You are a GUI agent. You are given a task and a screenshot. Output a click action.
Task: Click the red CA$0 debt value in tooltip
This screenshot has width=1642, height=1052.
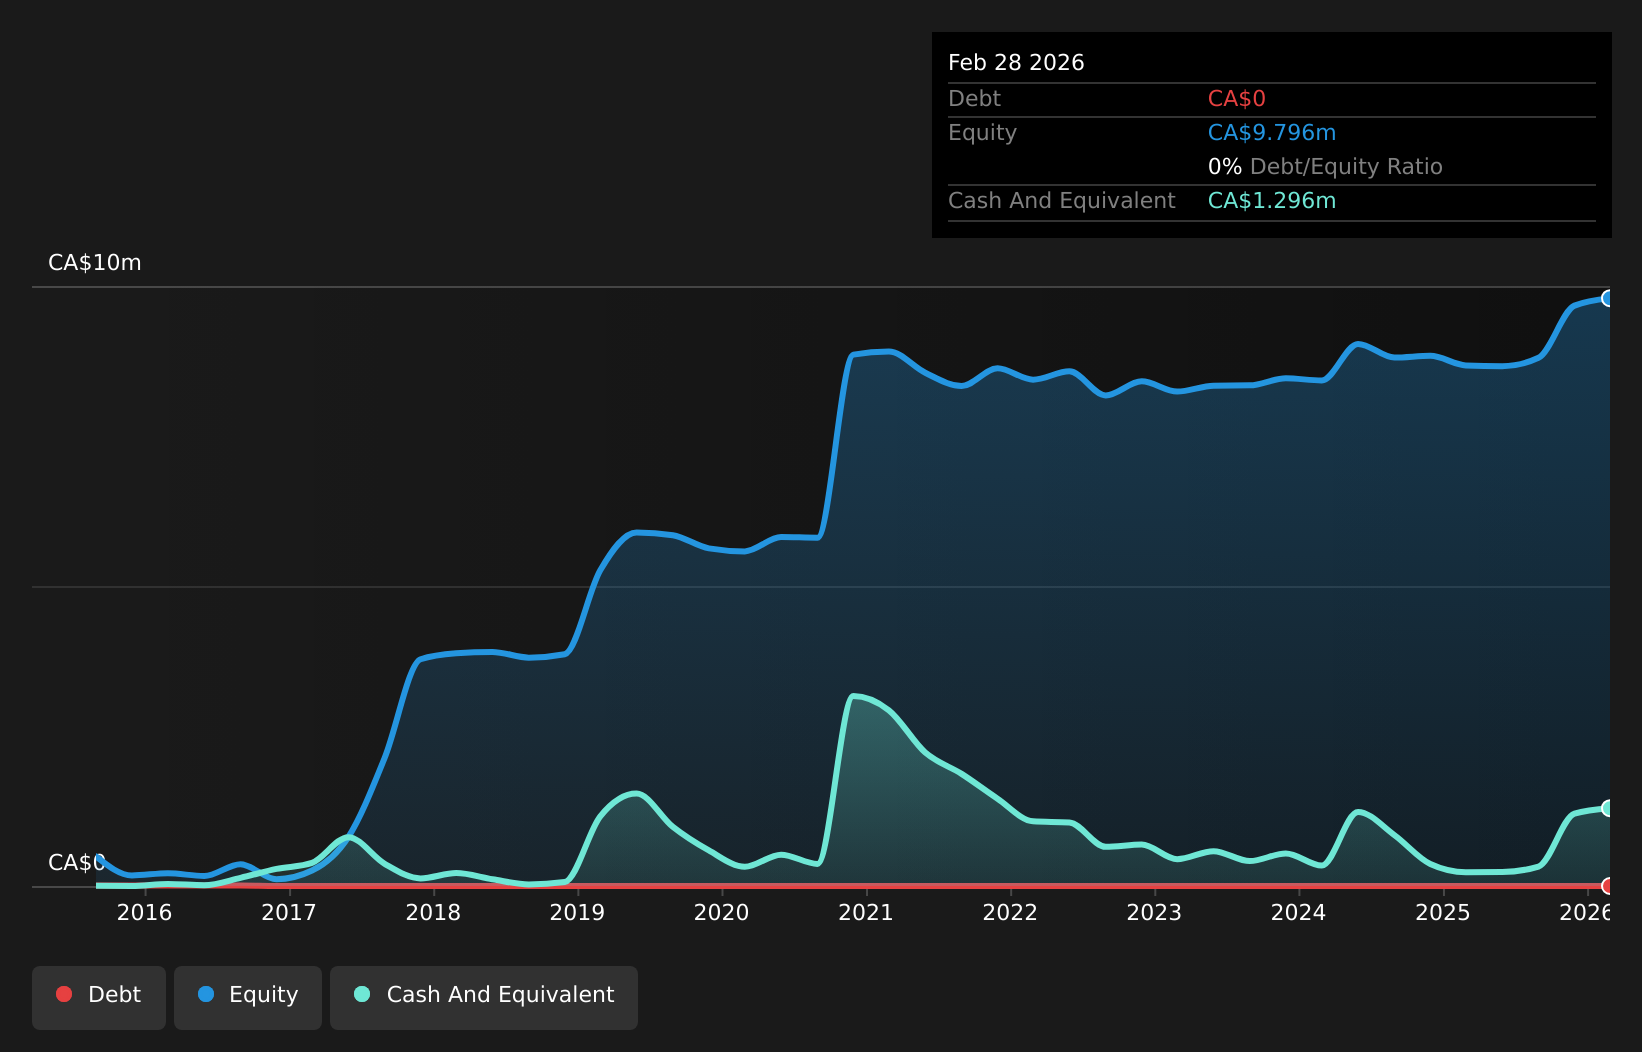(x=1237, y=99)
